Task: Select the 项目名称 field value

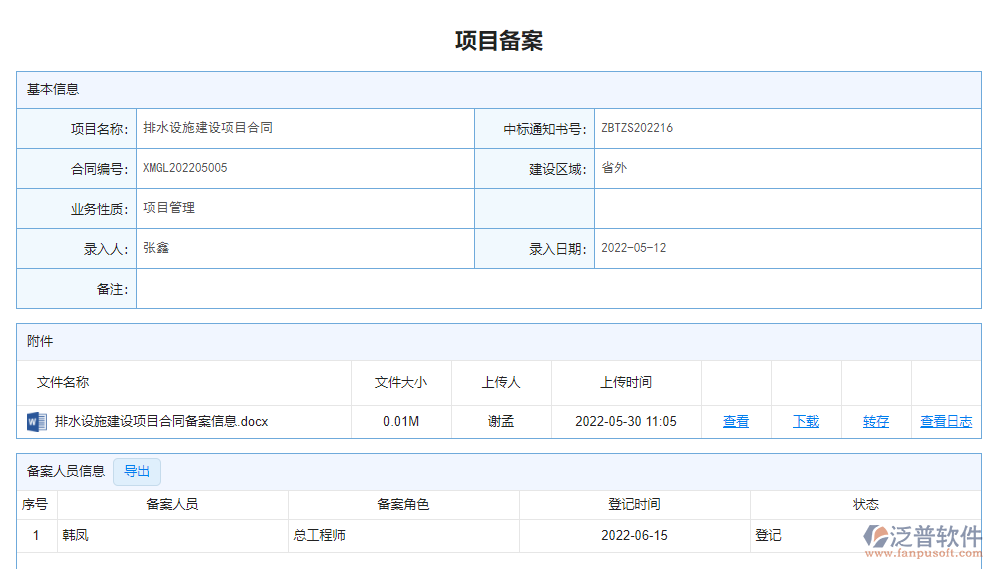Action: pos(208,128)
